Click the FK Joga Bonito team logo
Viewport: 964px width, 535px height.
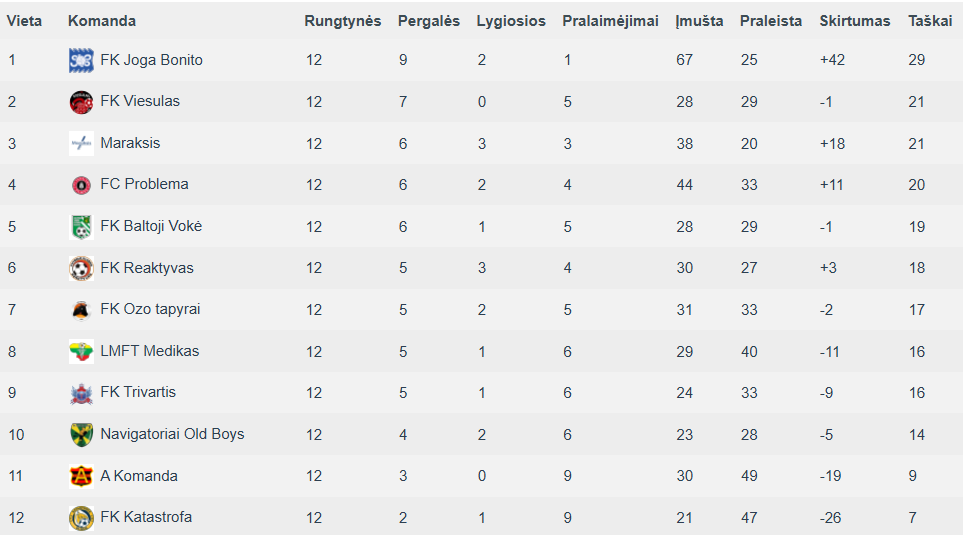[81, 60]
